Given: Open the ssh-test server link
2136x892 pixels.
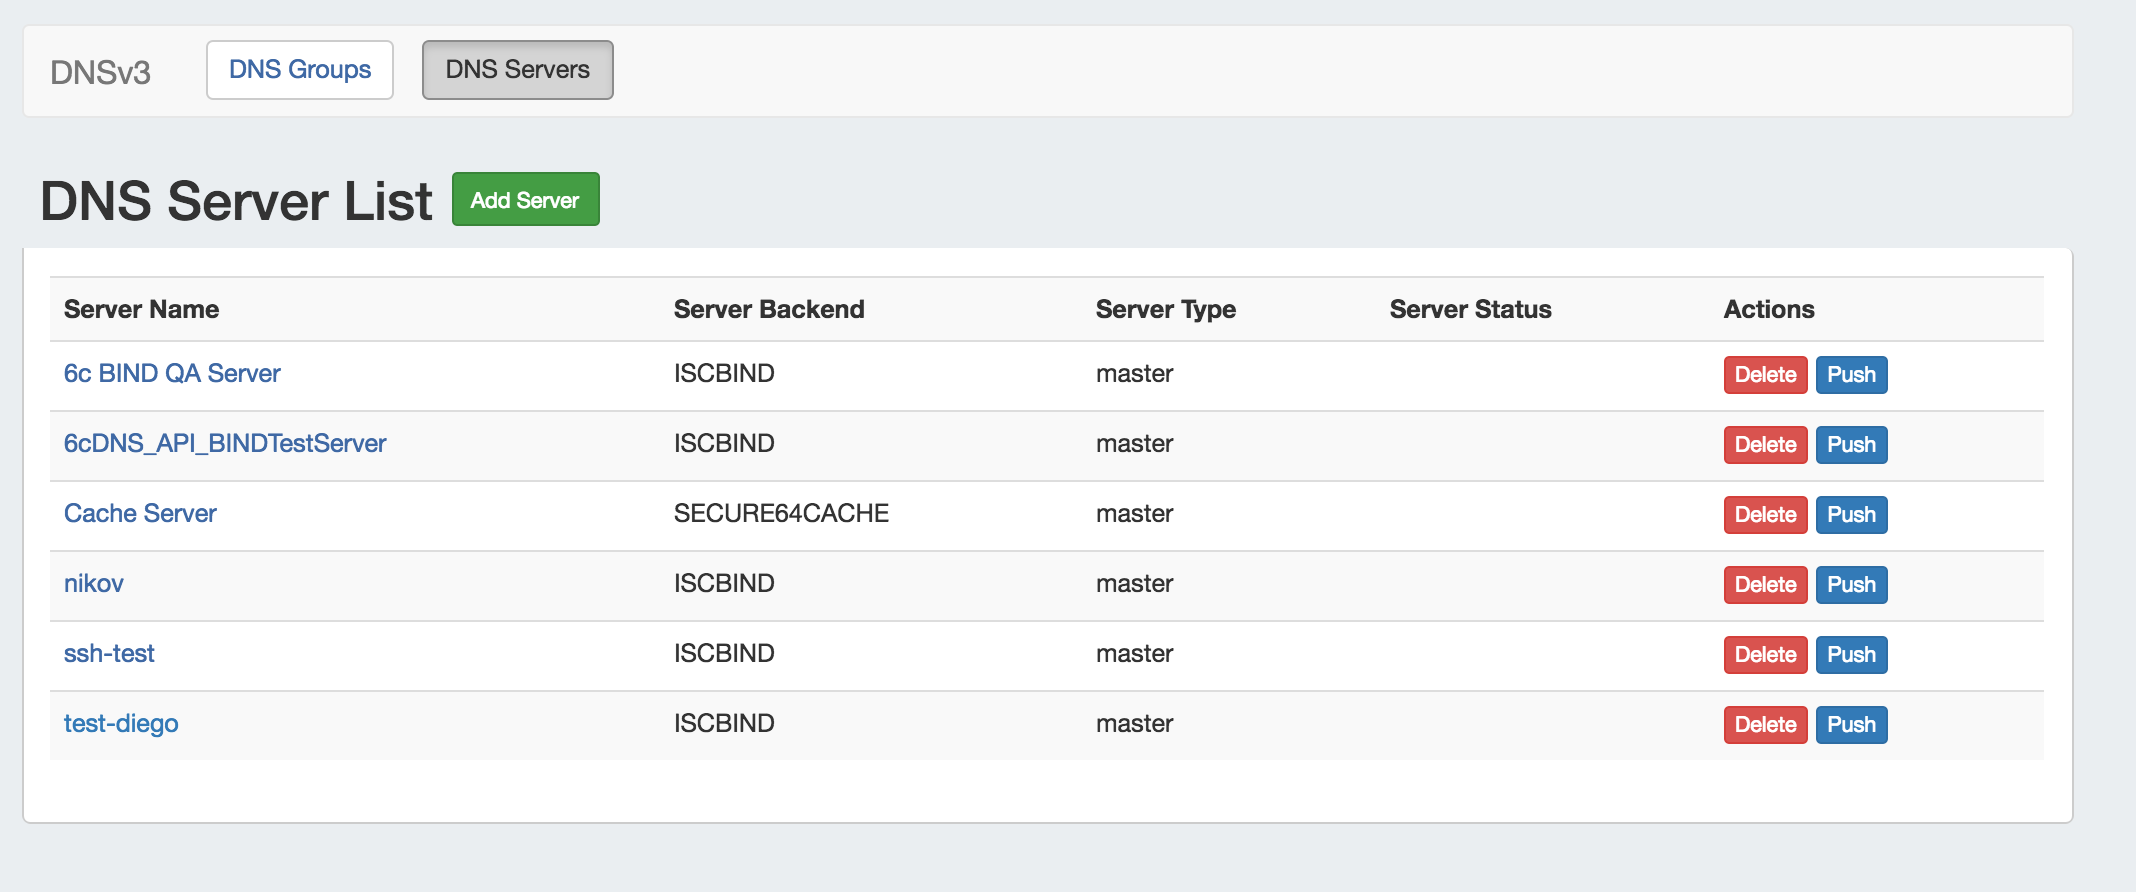Looking at the screenshot, I should [109, 654].
